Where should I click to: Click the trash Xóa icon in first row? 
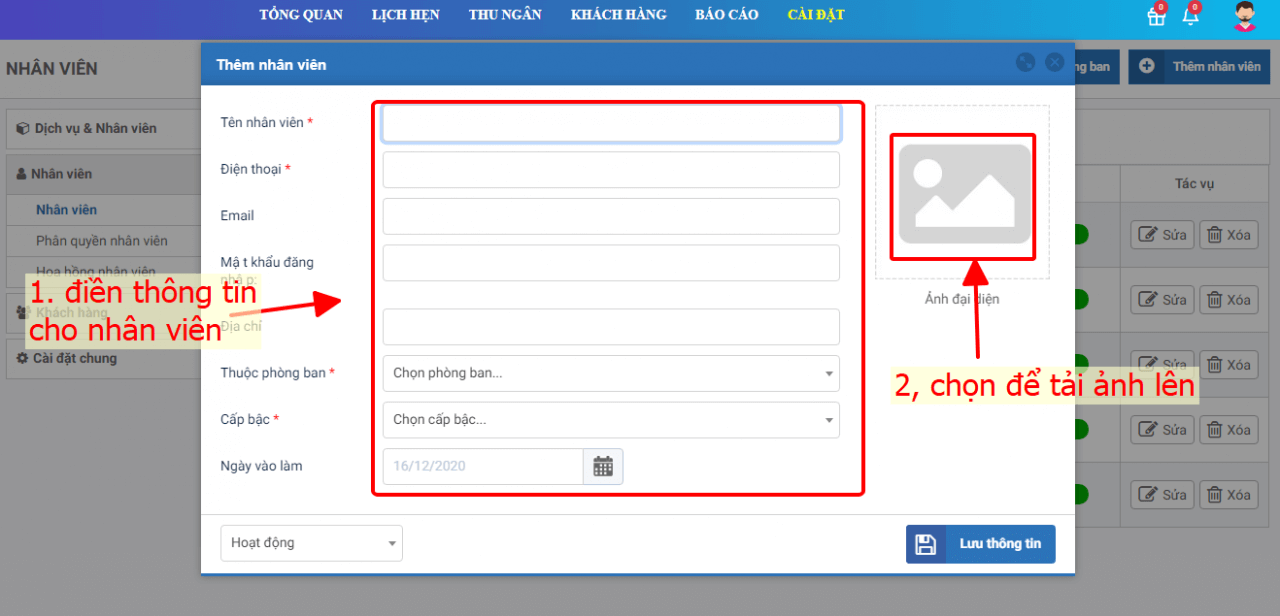(1215, 235)
